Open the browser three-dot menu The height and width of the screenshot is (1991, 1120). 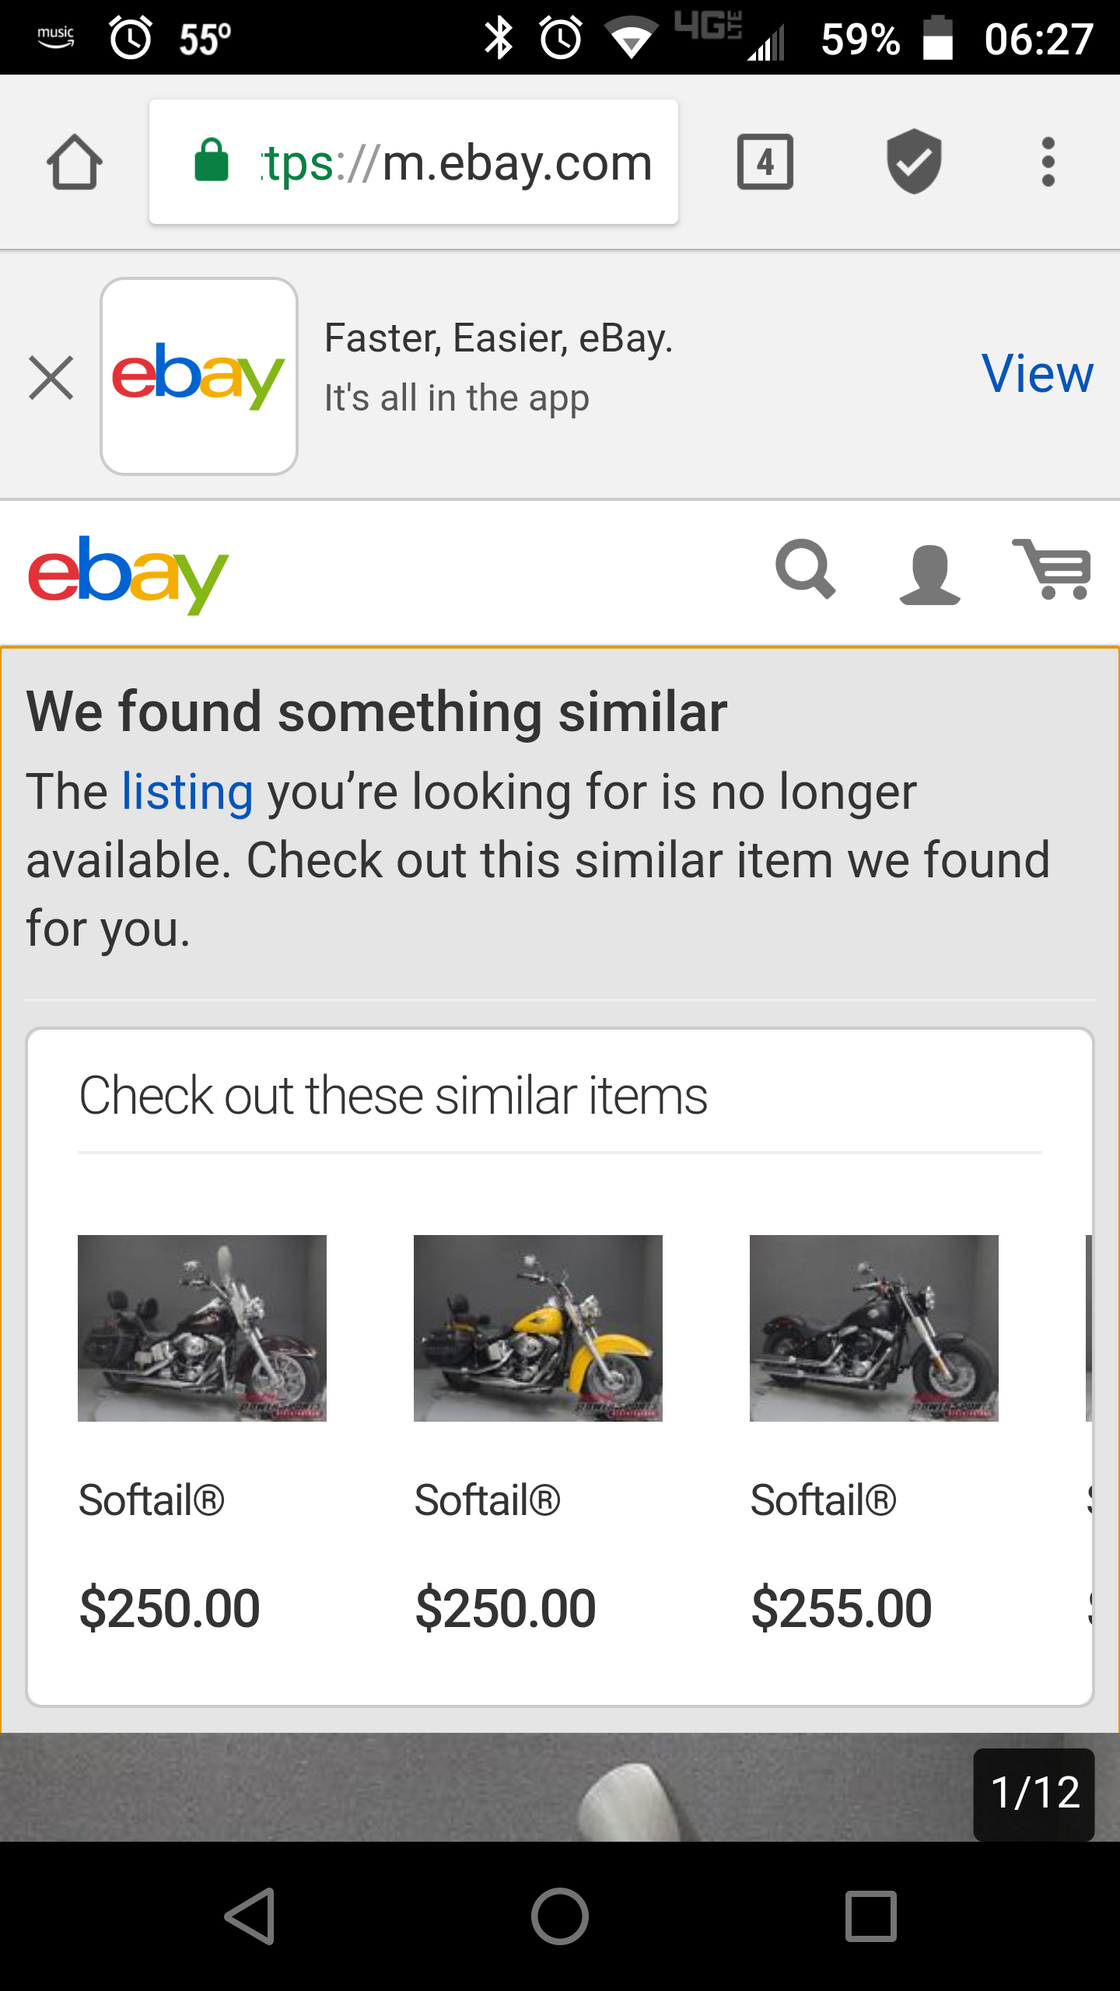click(x=1047, y=162)
